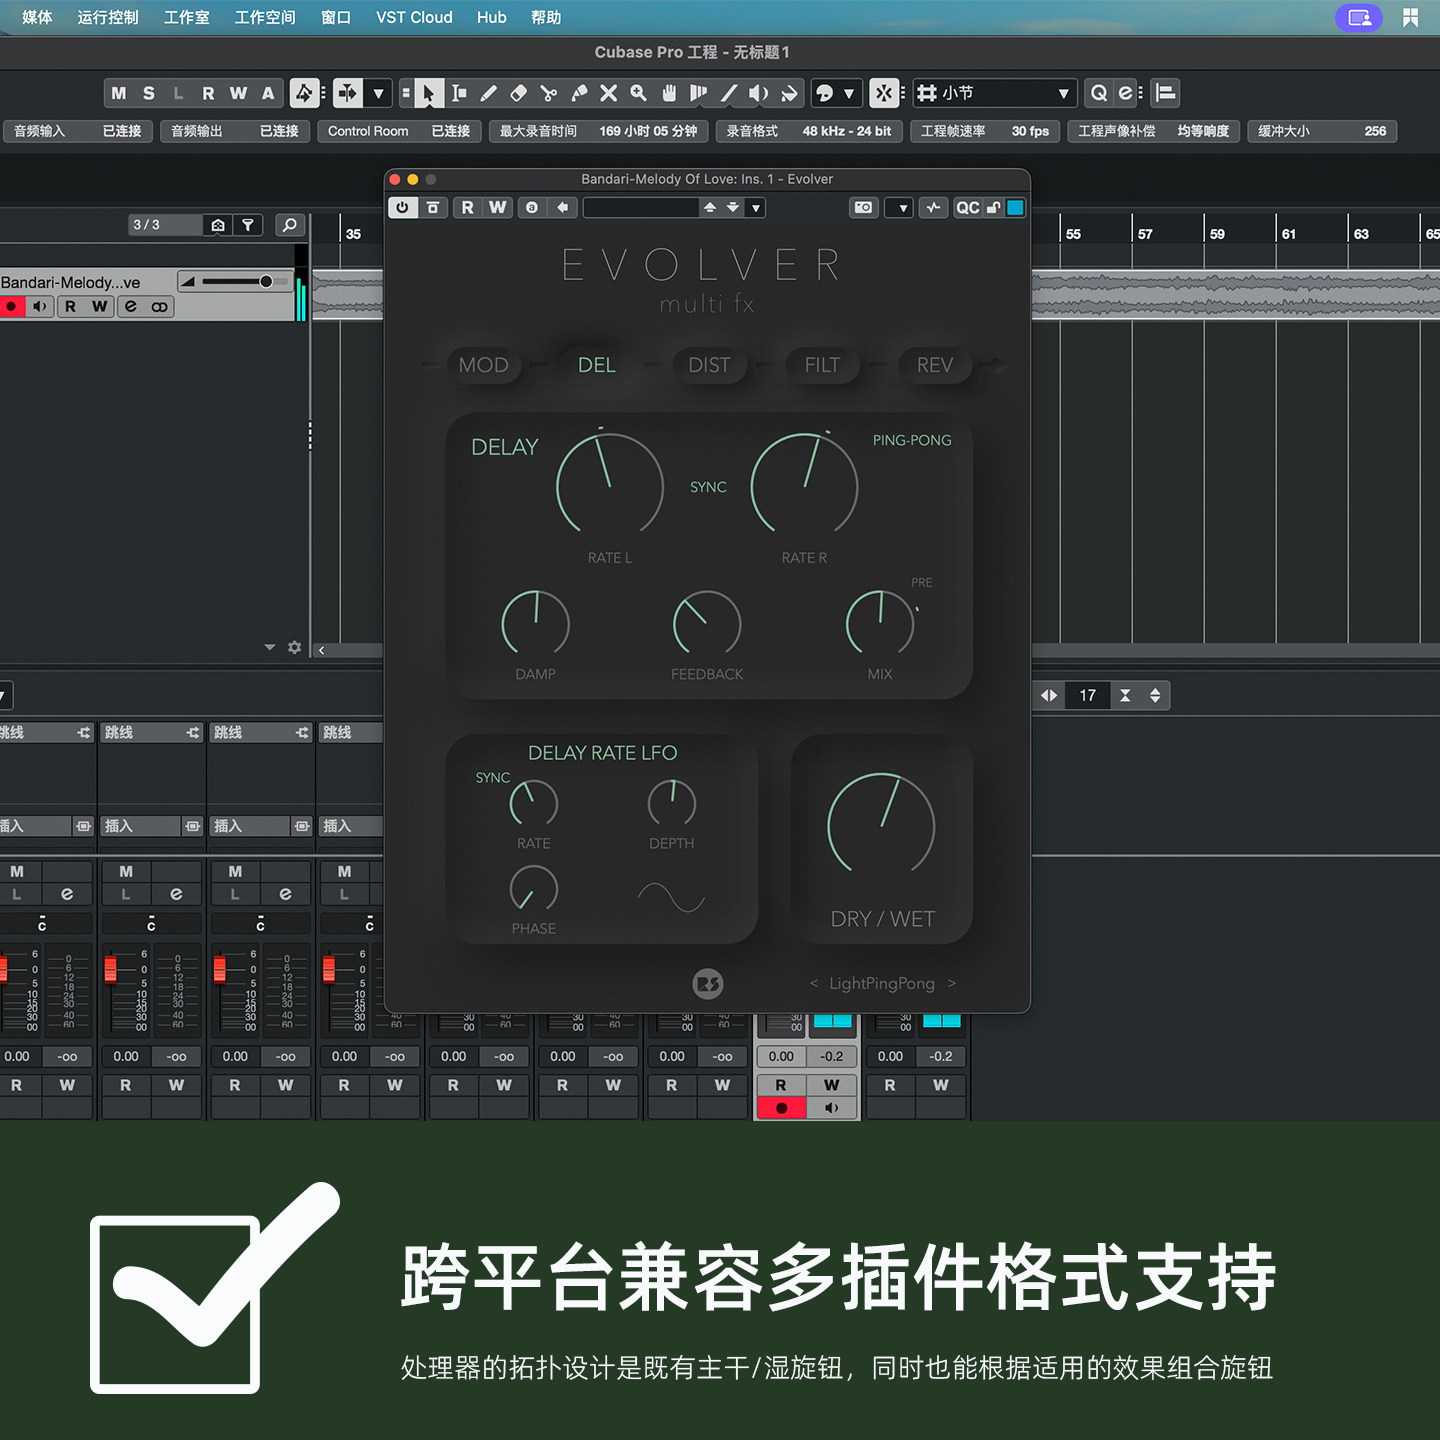Switch to the REV effect module
Image resolution: width=1440 pixels, height=1440 pixels.
pos(935,365)
